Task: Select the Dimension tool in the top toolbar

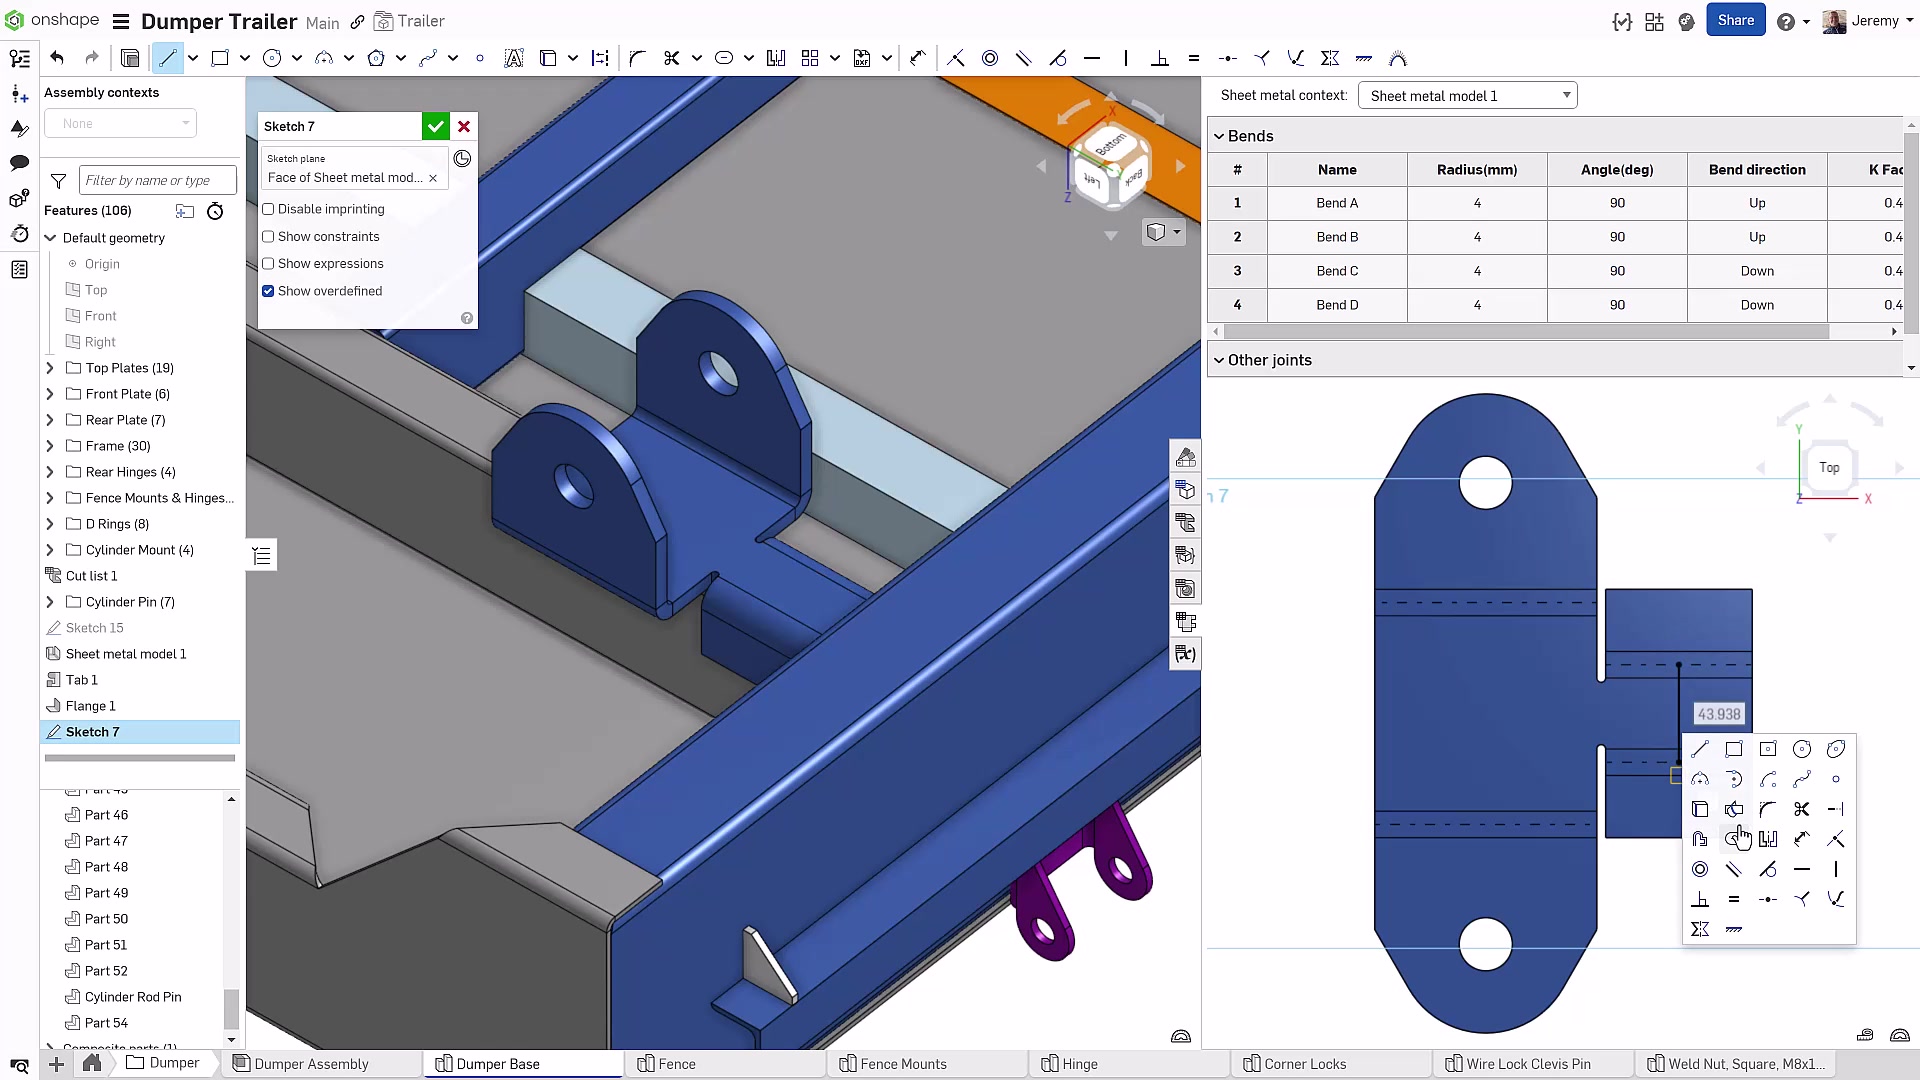Action: 918,58
